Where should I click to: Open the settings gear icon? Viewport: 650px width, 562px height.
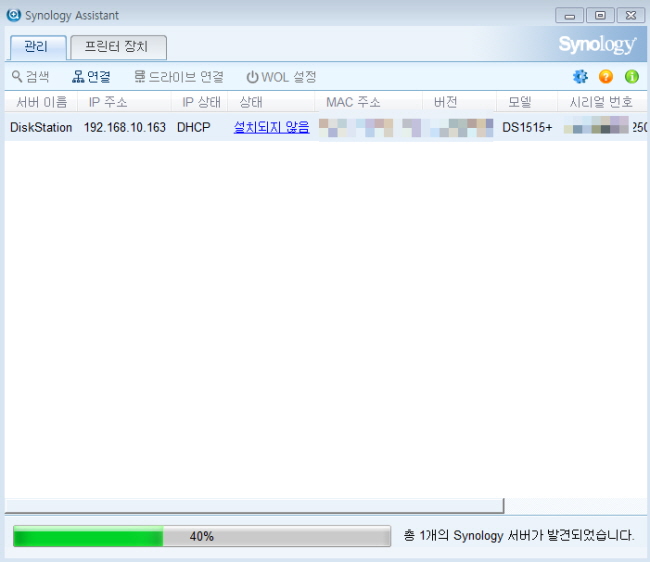[580, 77]
